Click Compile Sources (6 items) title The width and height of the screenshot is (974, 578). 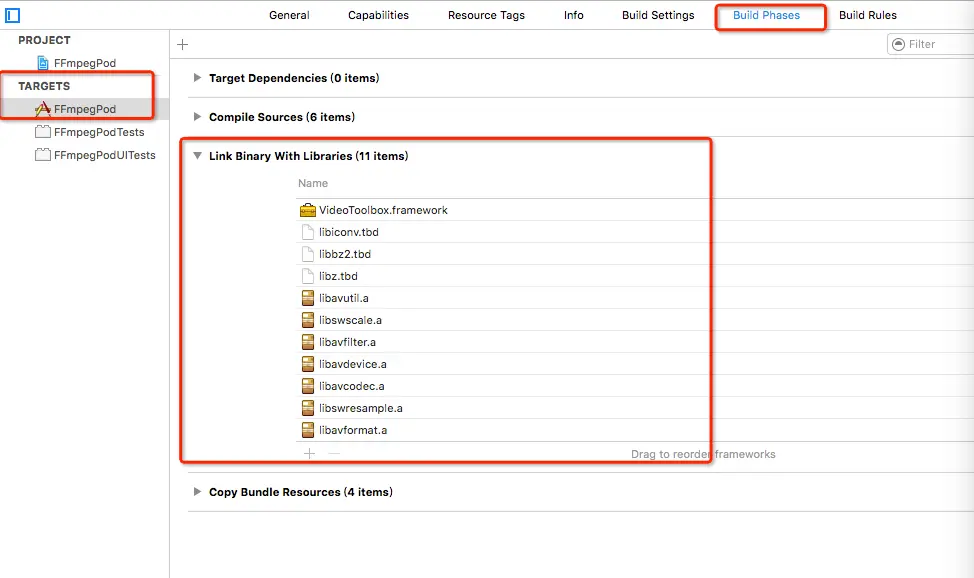[281, 117]
